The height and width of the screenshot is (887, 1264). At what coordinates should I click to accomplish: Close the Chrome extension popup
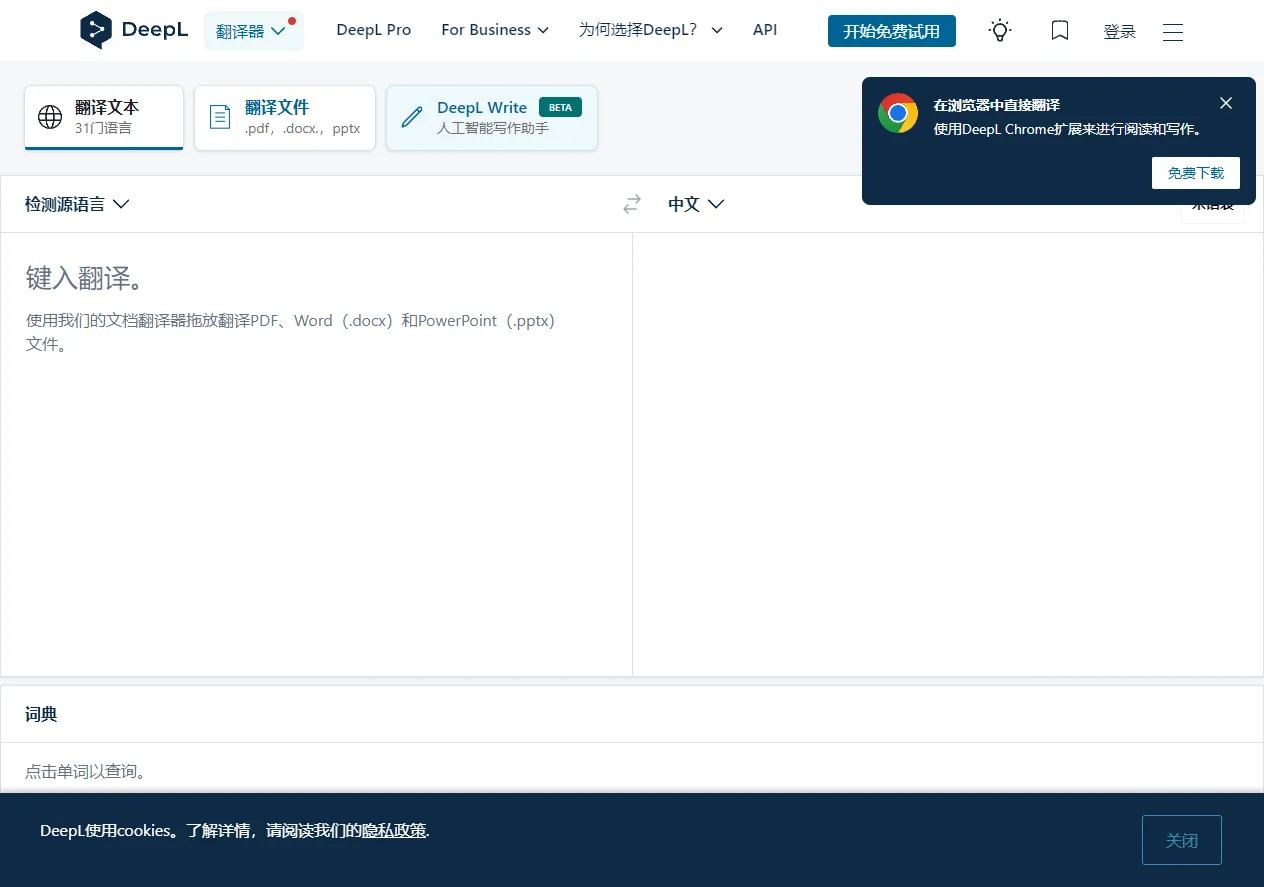(x=1226, y=103)
